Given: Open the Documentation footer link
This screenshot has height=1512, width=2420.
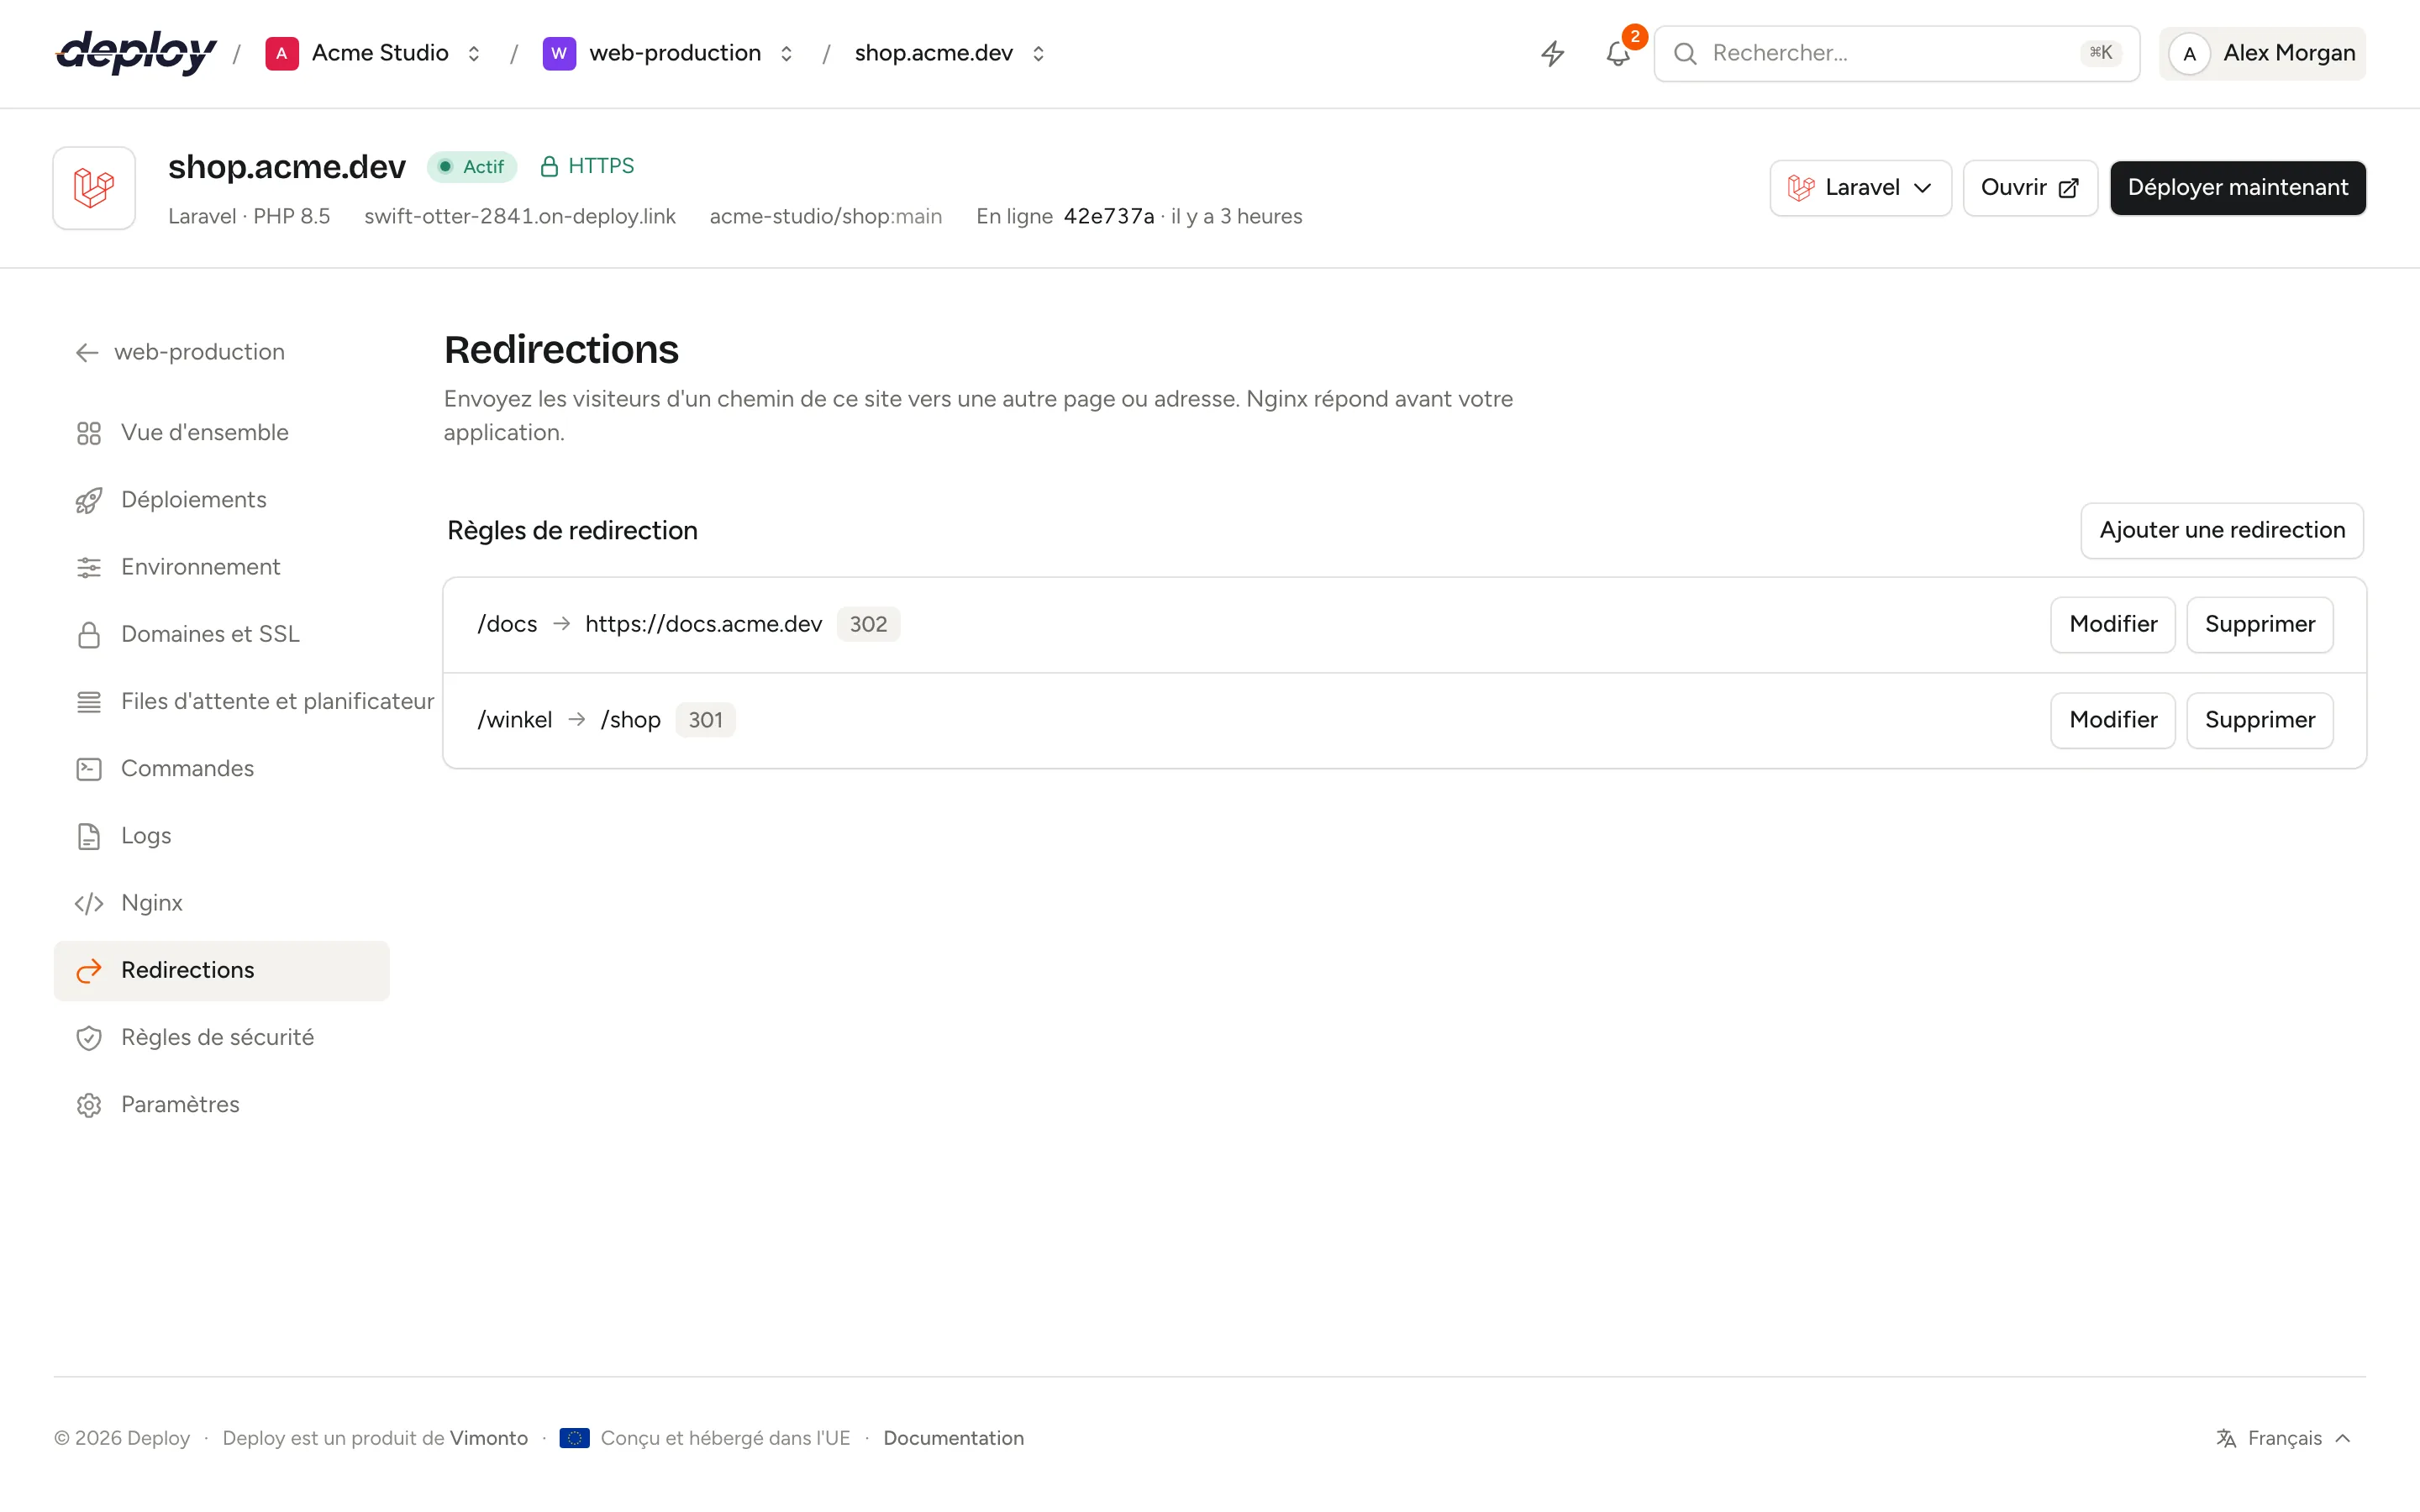Looking at the screenshot, I should (x=953, y=1438).
